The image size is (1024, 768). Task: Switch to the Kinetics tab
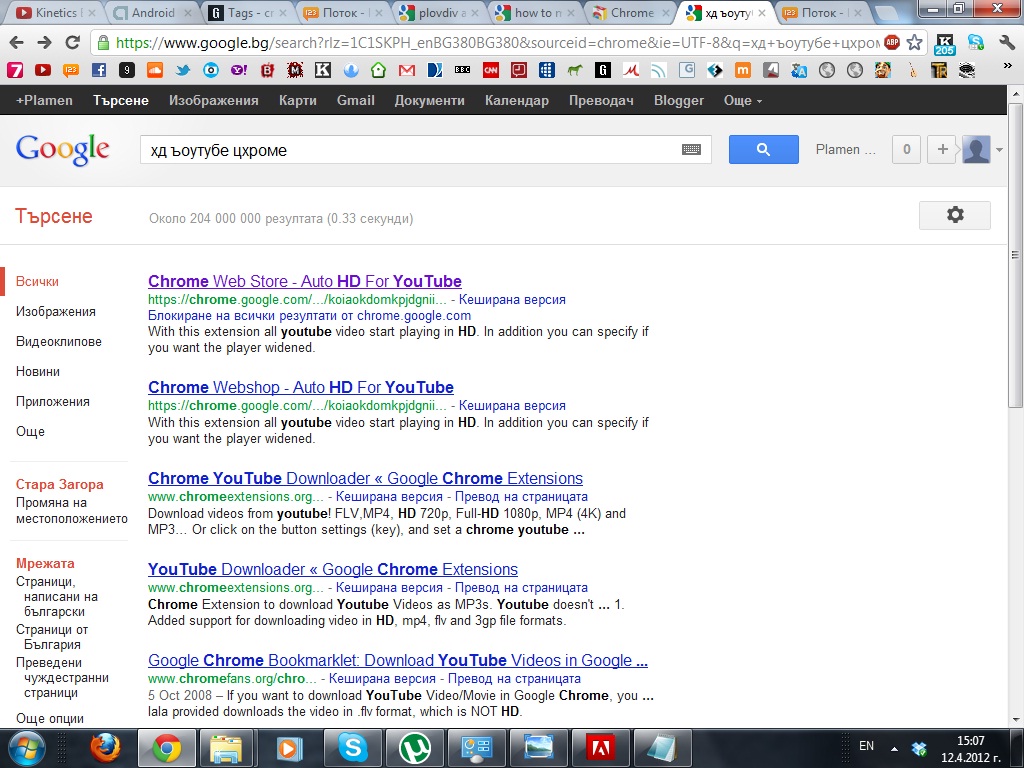pyautogui.click(x=56, y=12)
